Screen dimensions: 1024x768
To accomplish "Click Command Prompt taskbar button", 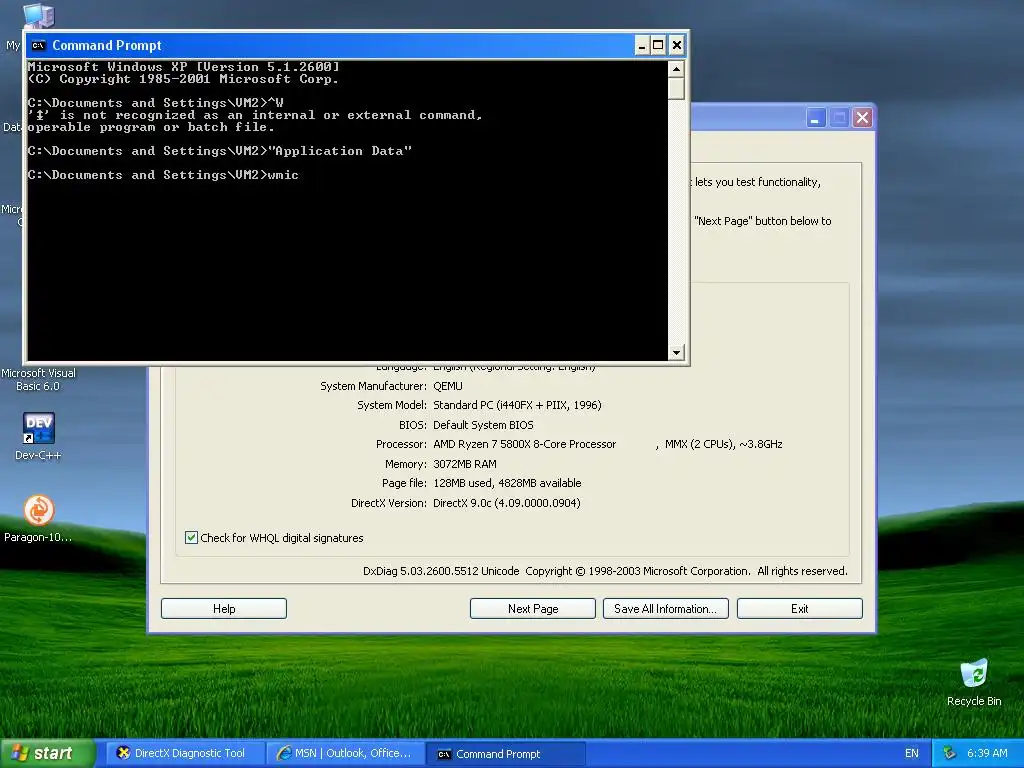I will [505, 754].
